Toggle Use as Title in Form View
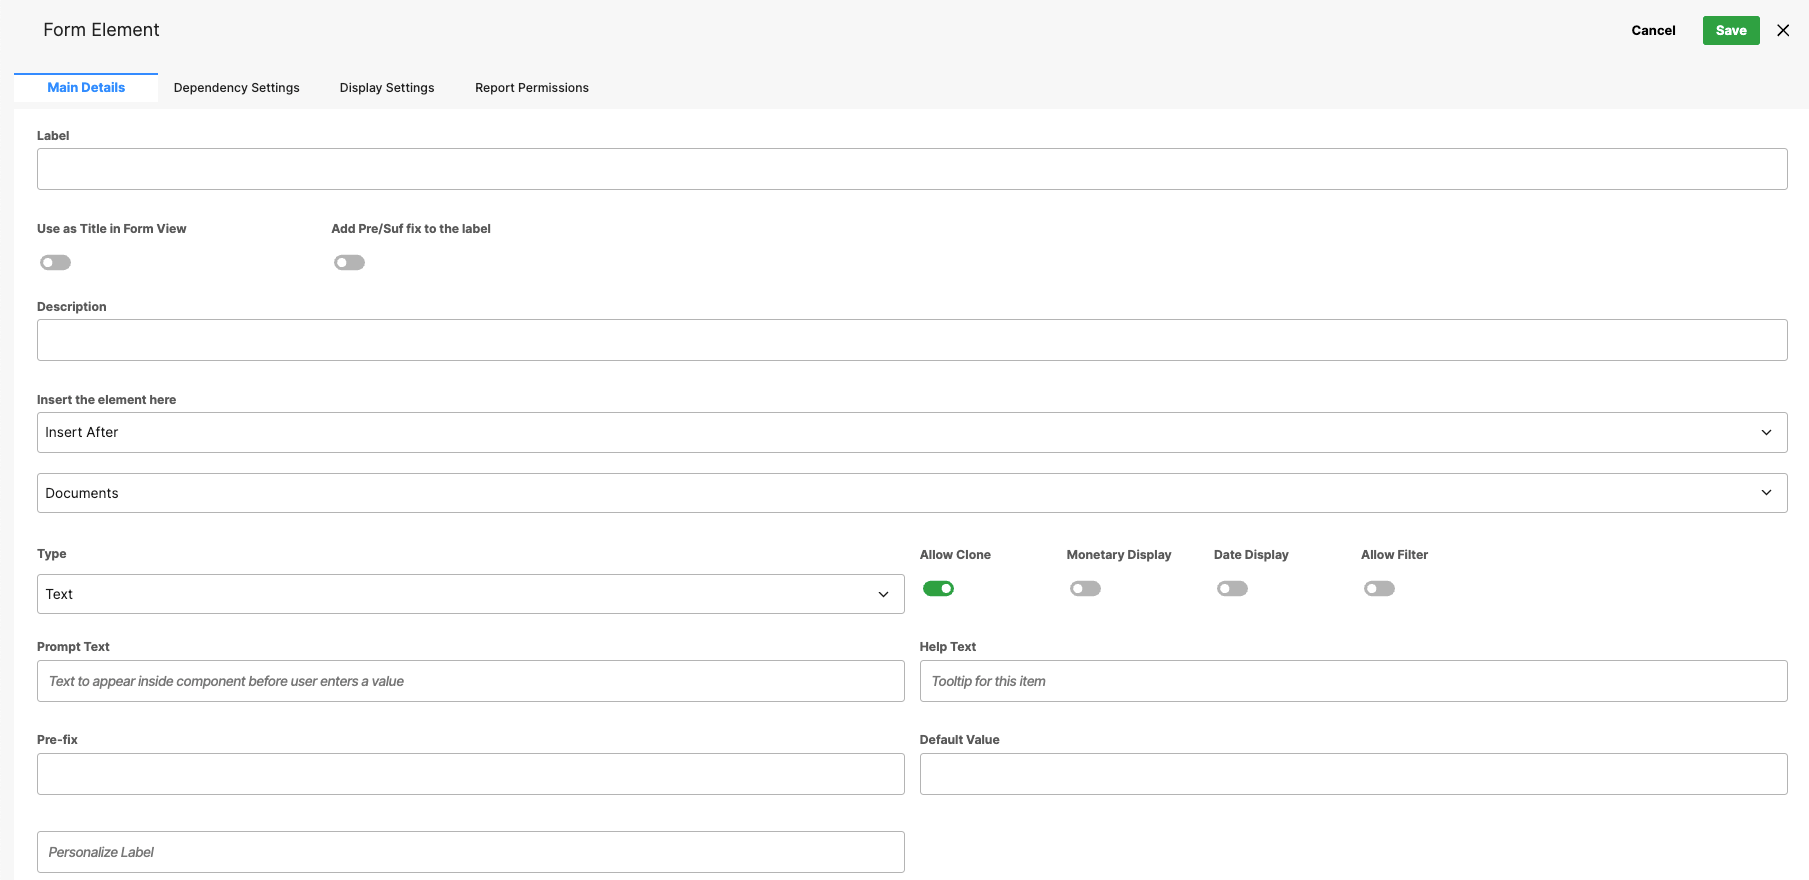This screenshot has height=880, width=1809. pyautogui.click(x=56, y=263)
